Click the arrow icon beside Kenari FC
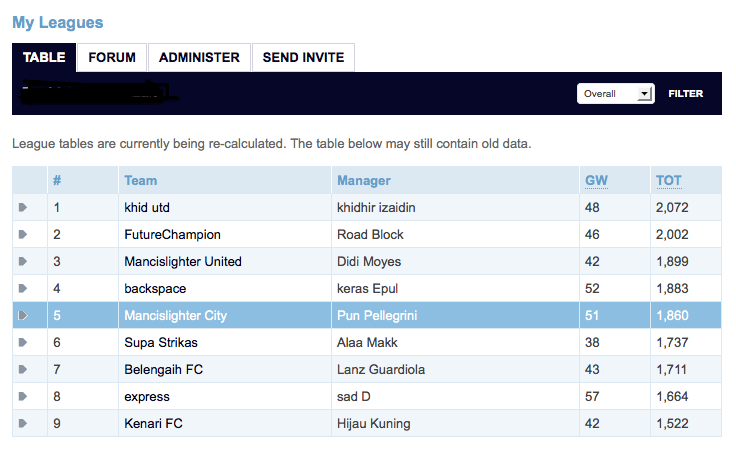736x457 pixels. (23, 423)
